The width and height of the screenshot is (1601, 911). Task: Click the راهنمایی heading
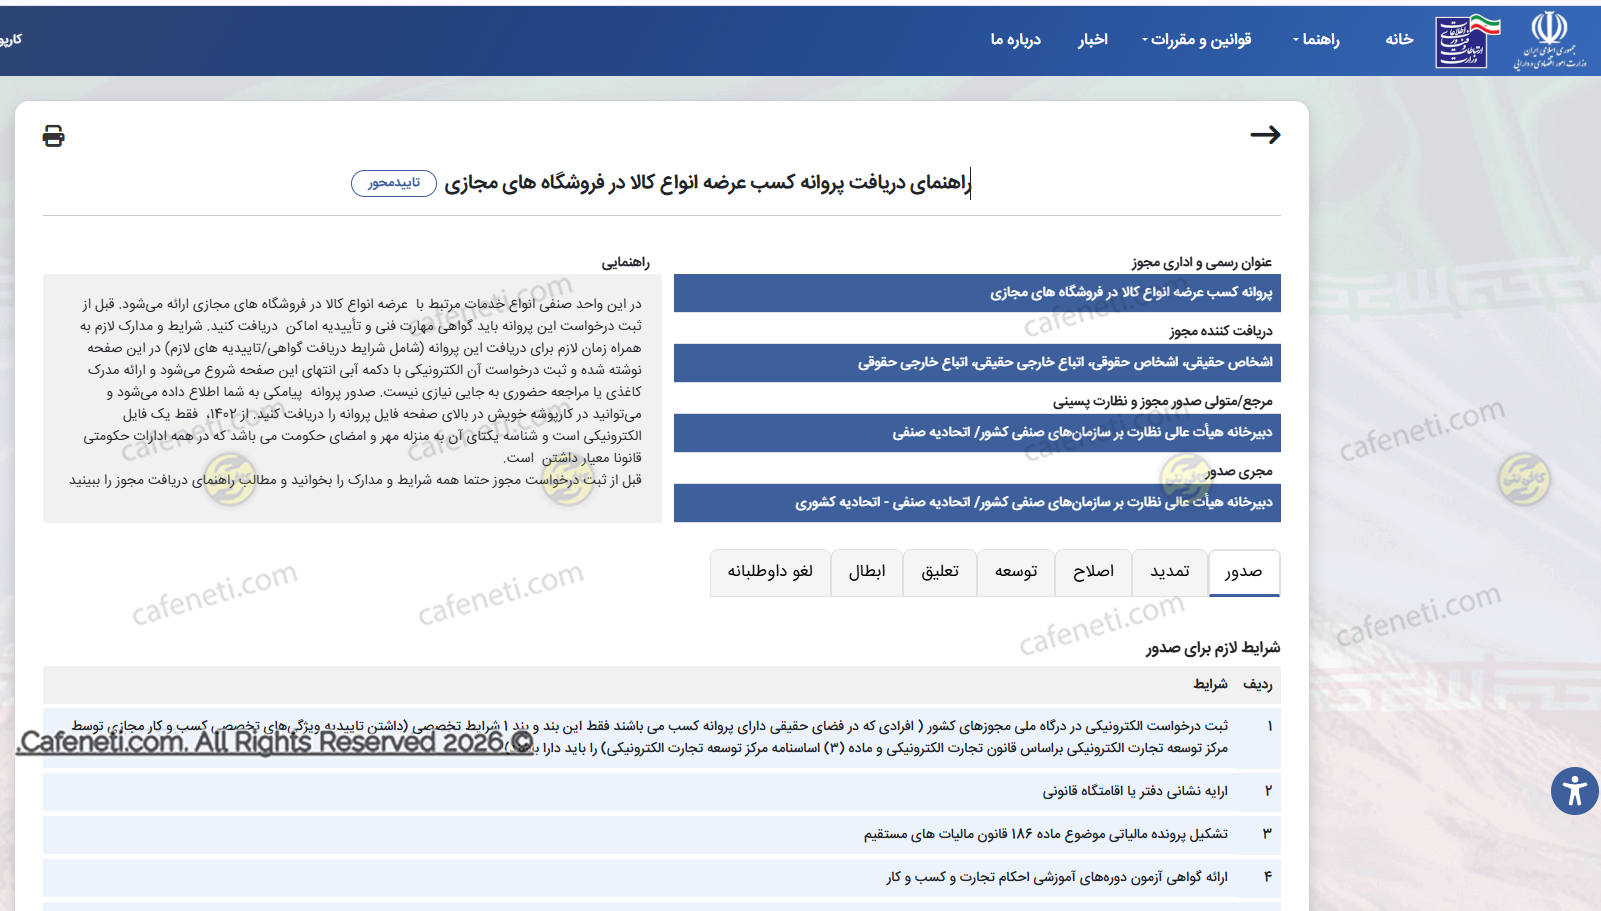[x=626, y=262]
